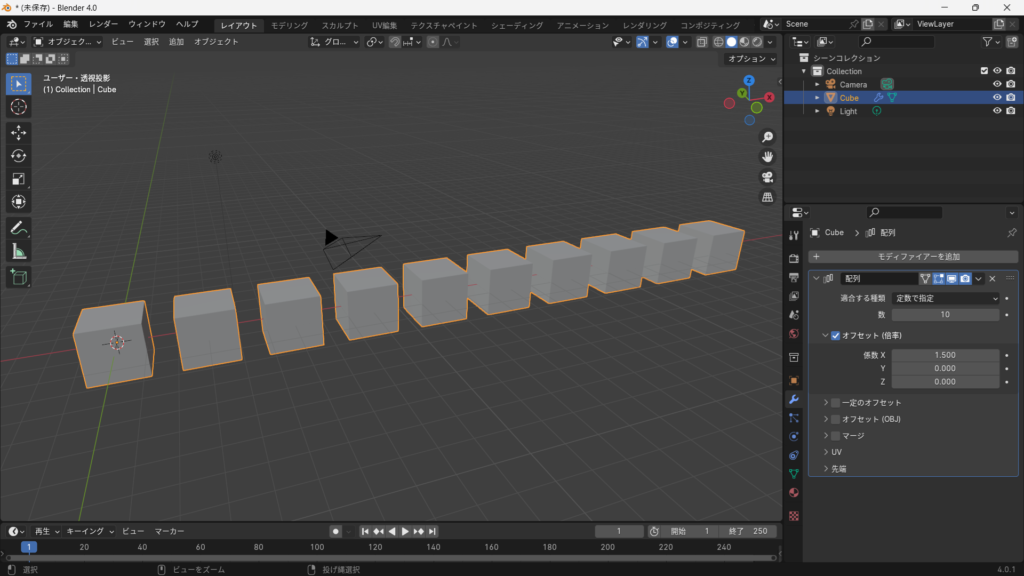
Task: Activate the Scale tool
Action: point(19,179)
